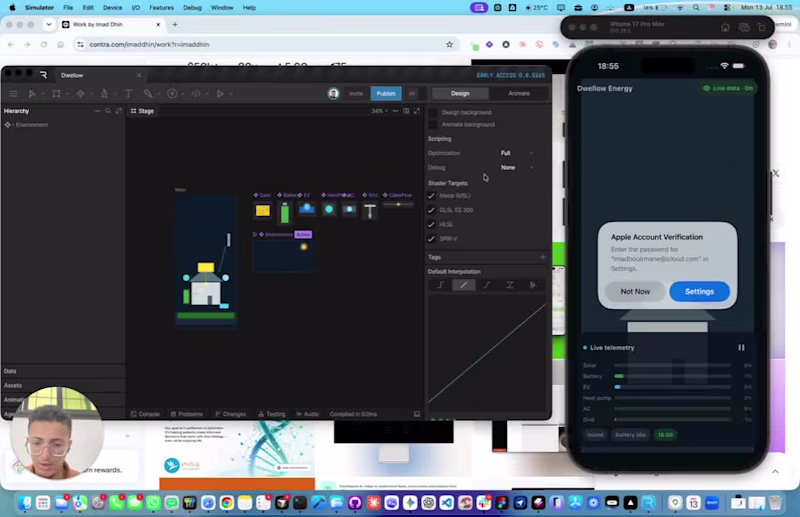800x517 pixels.
Task: Select the arrow selection tool
Action: point(32,94)
